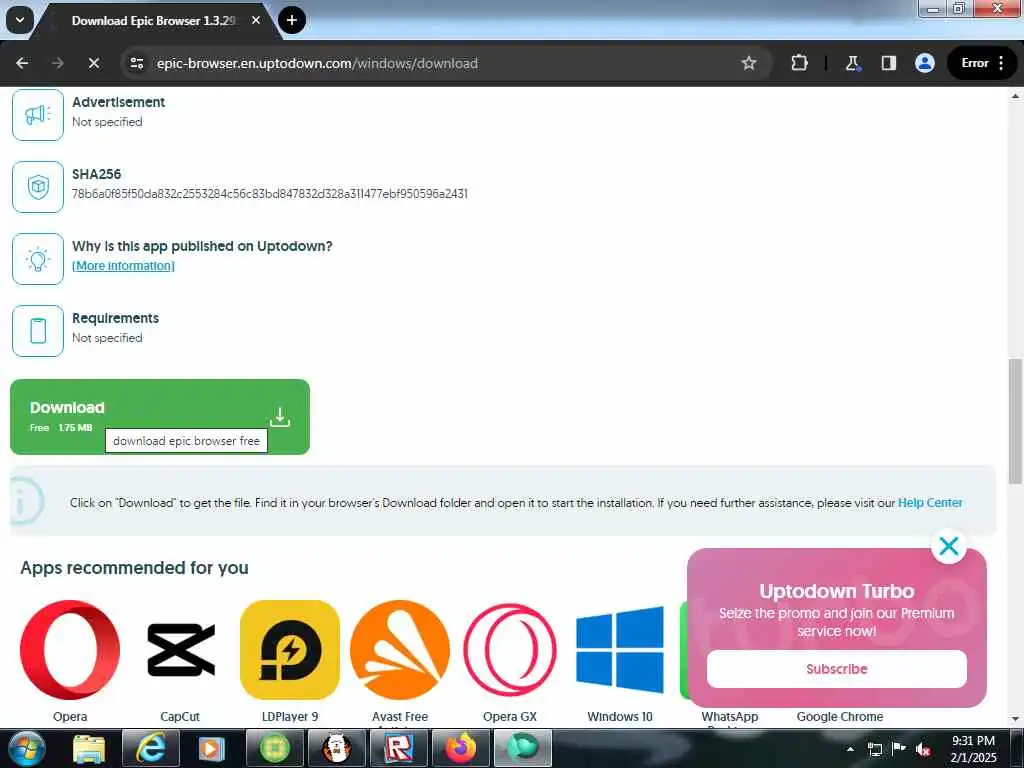Open a new tab with plus button
The width and height of the screenshot is (1024, 768).
pyautogui.click(x=292, y=20)
